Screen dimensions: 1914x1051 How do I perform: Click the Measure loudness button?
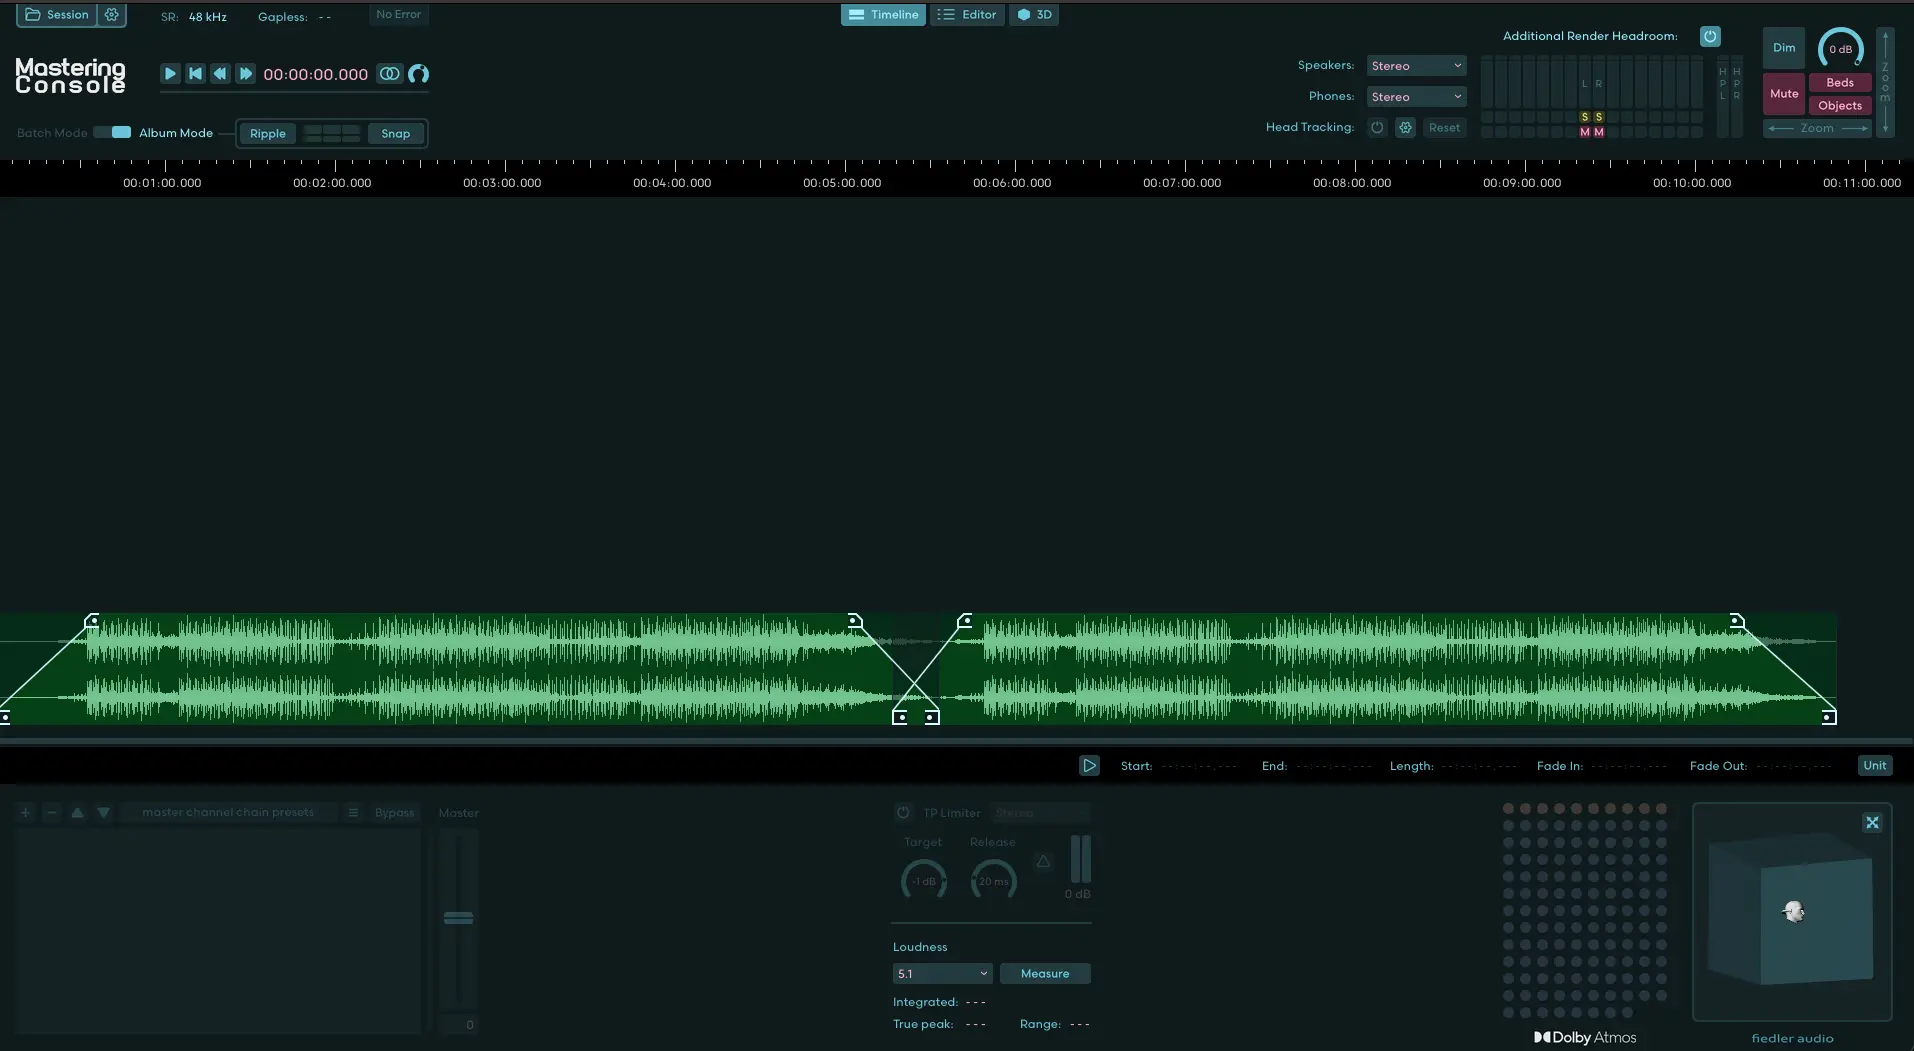click(x=1045, y=974)
